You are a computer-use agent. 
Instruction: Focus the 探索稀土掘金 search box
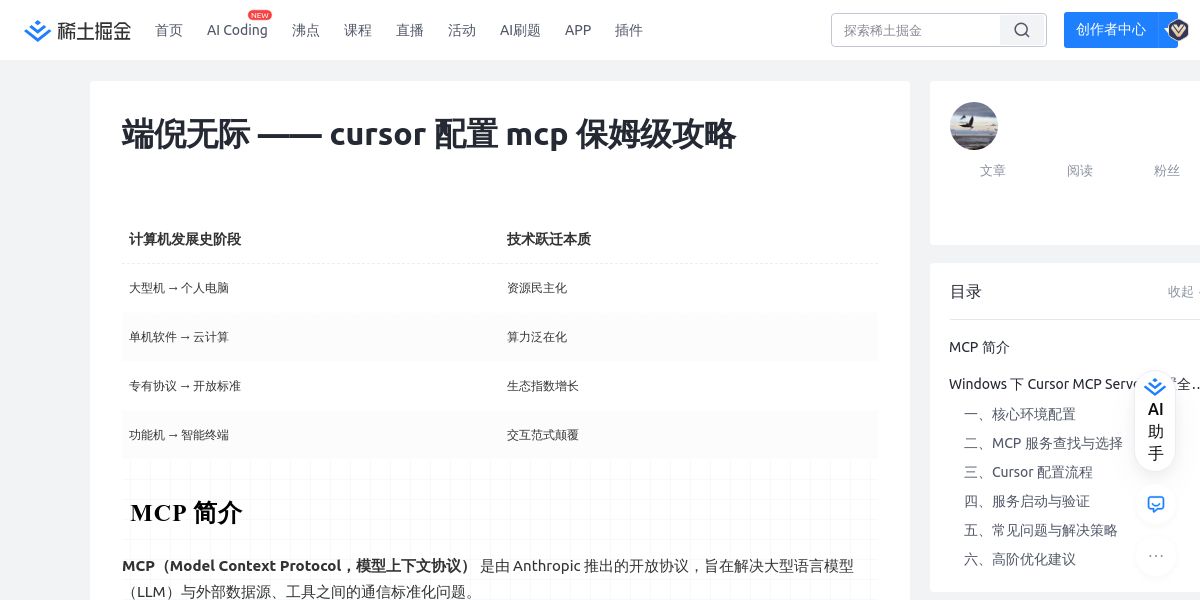pos(915,30)
